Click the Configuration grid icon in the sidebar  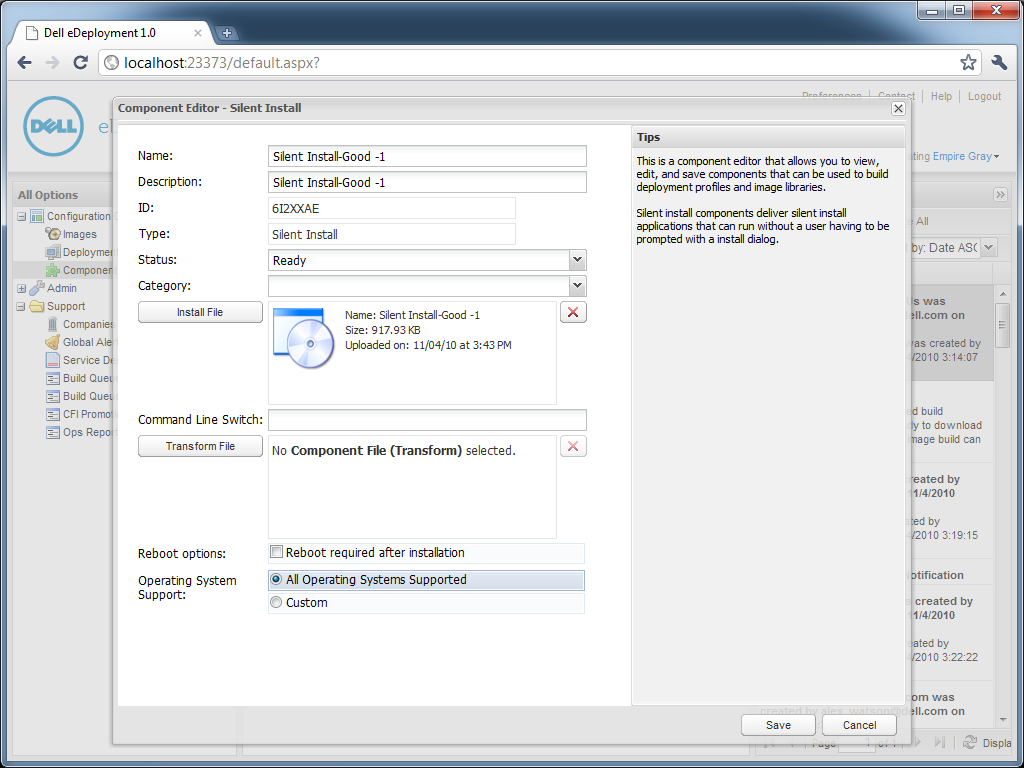coord(37,216)
